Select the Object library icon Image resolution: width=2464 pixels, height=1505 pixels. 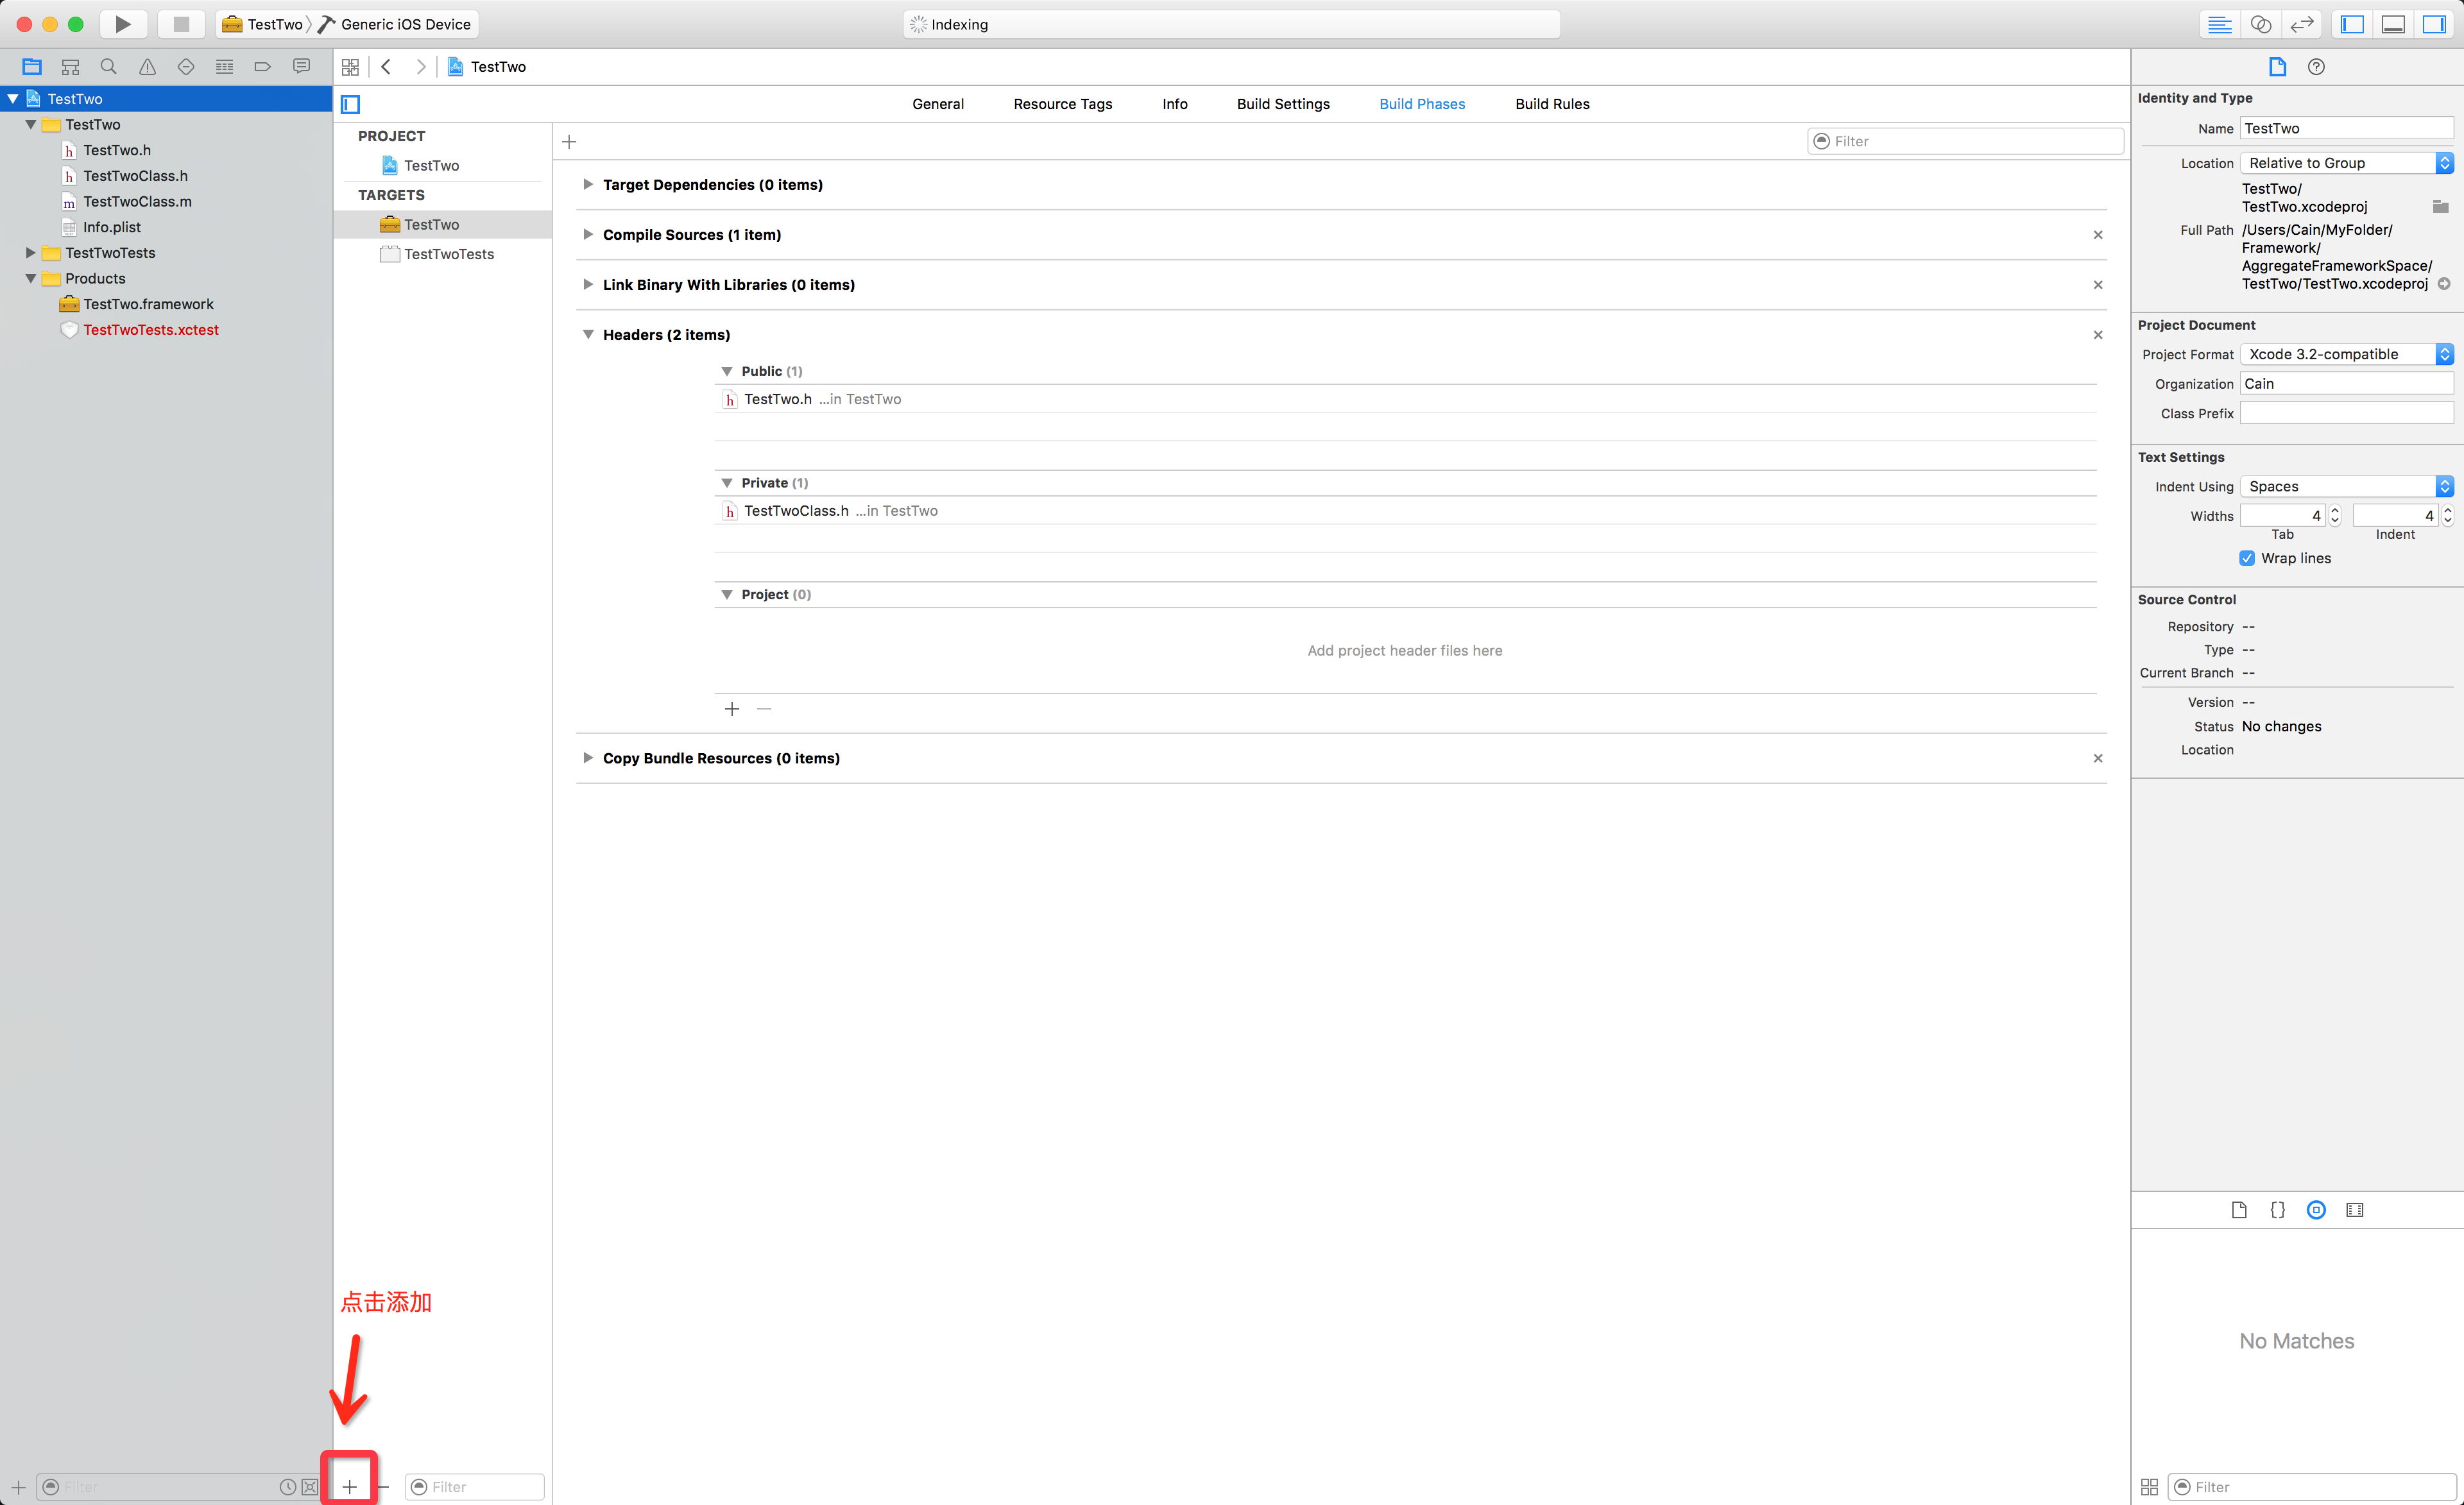click(2316, 1210)
